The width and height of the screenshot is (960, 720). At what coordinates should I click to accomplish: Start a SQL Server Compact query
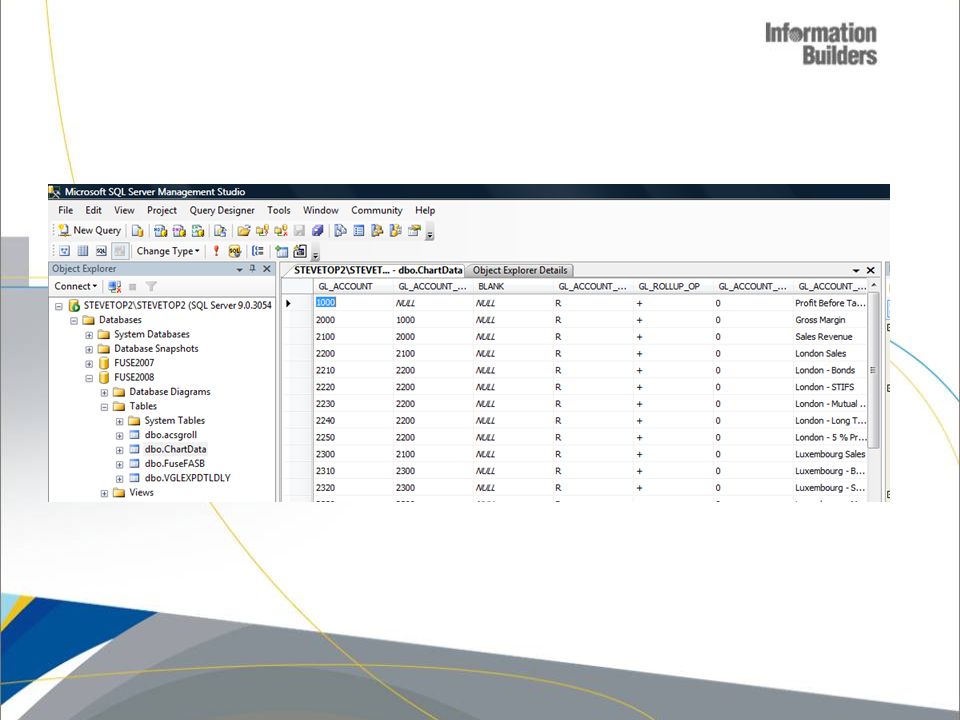(220, 231)
